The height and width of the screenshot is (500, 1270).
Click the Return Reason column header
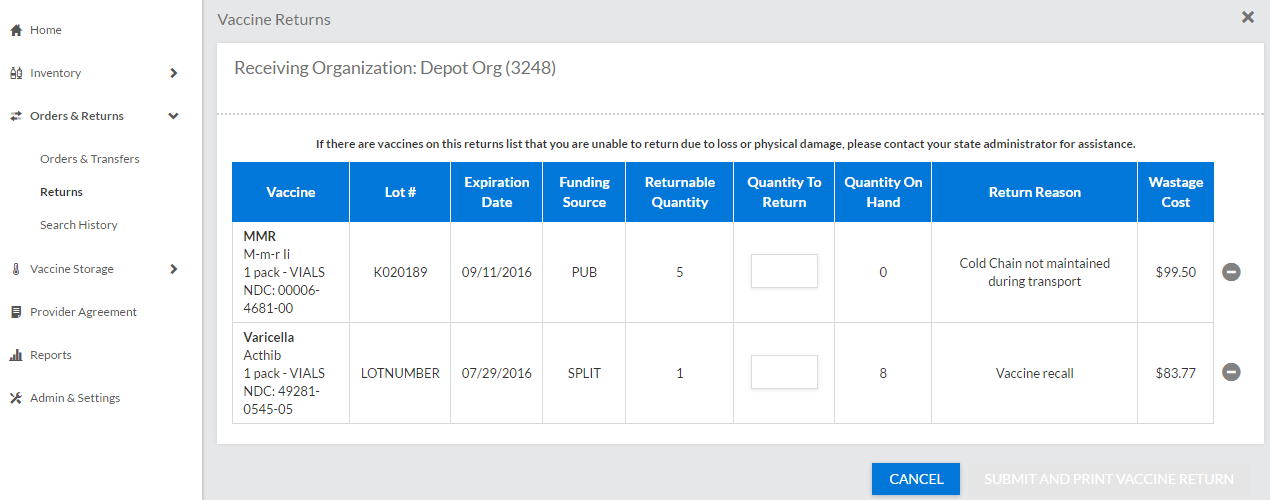pyautogui.click(x=1035, y=192)
